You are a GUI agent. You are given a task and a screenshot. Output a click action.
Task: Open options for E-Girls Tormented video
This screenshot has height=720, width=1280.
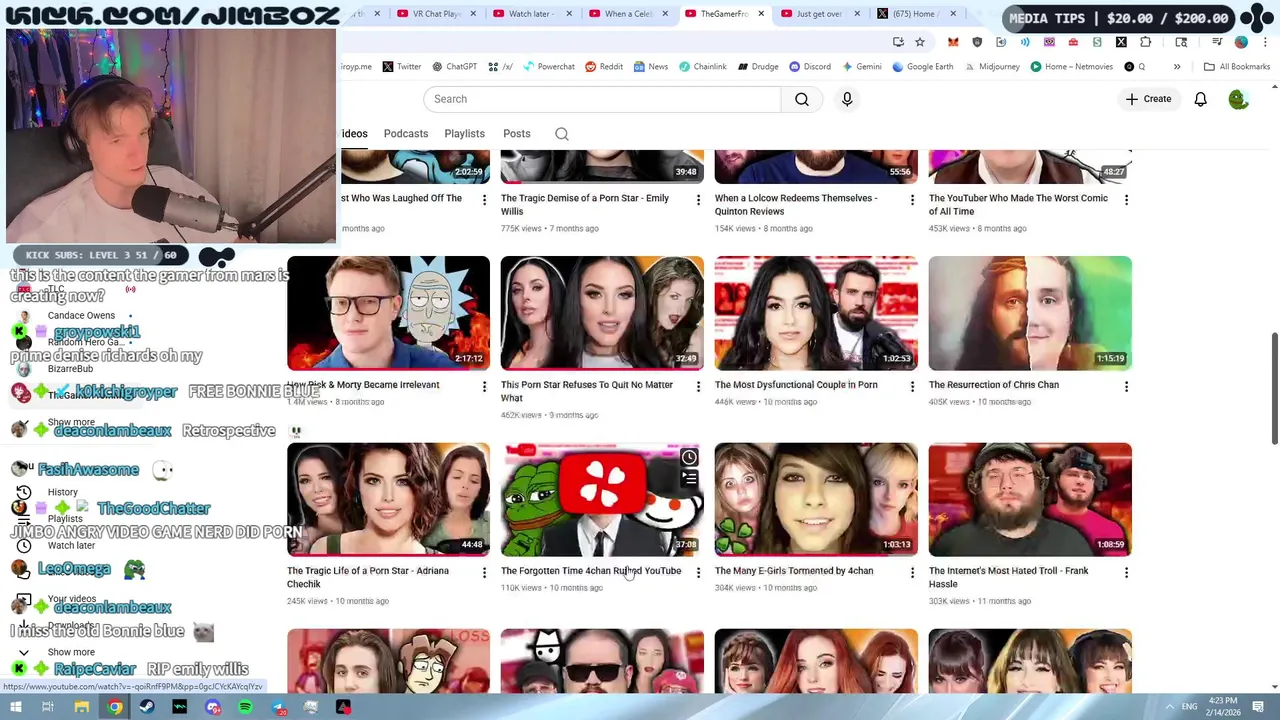point(912,573)
